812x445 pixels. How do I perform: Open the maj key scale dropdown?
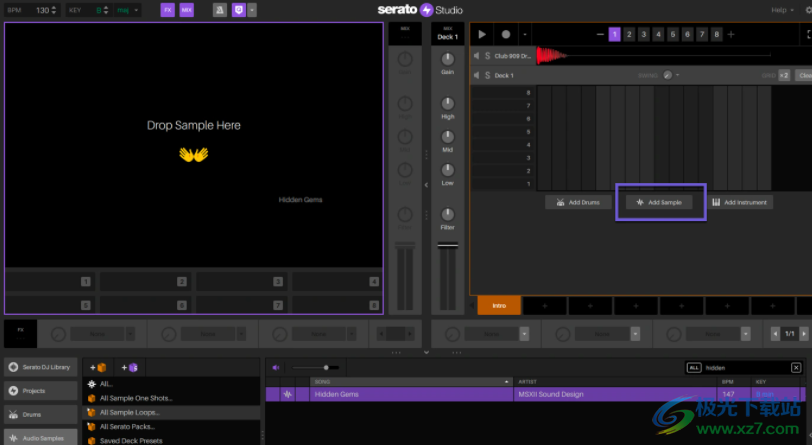pos(128,10)
